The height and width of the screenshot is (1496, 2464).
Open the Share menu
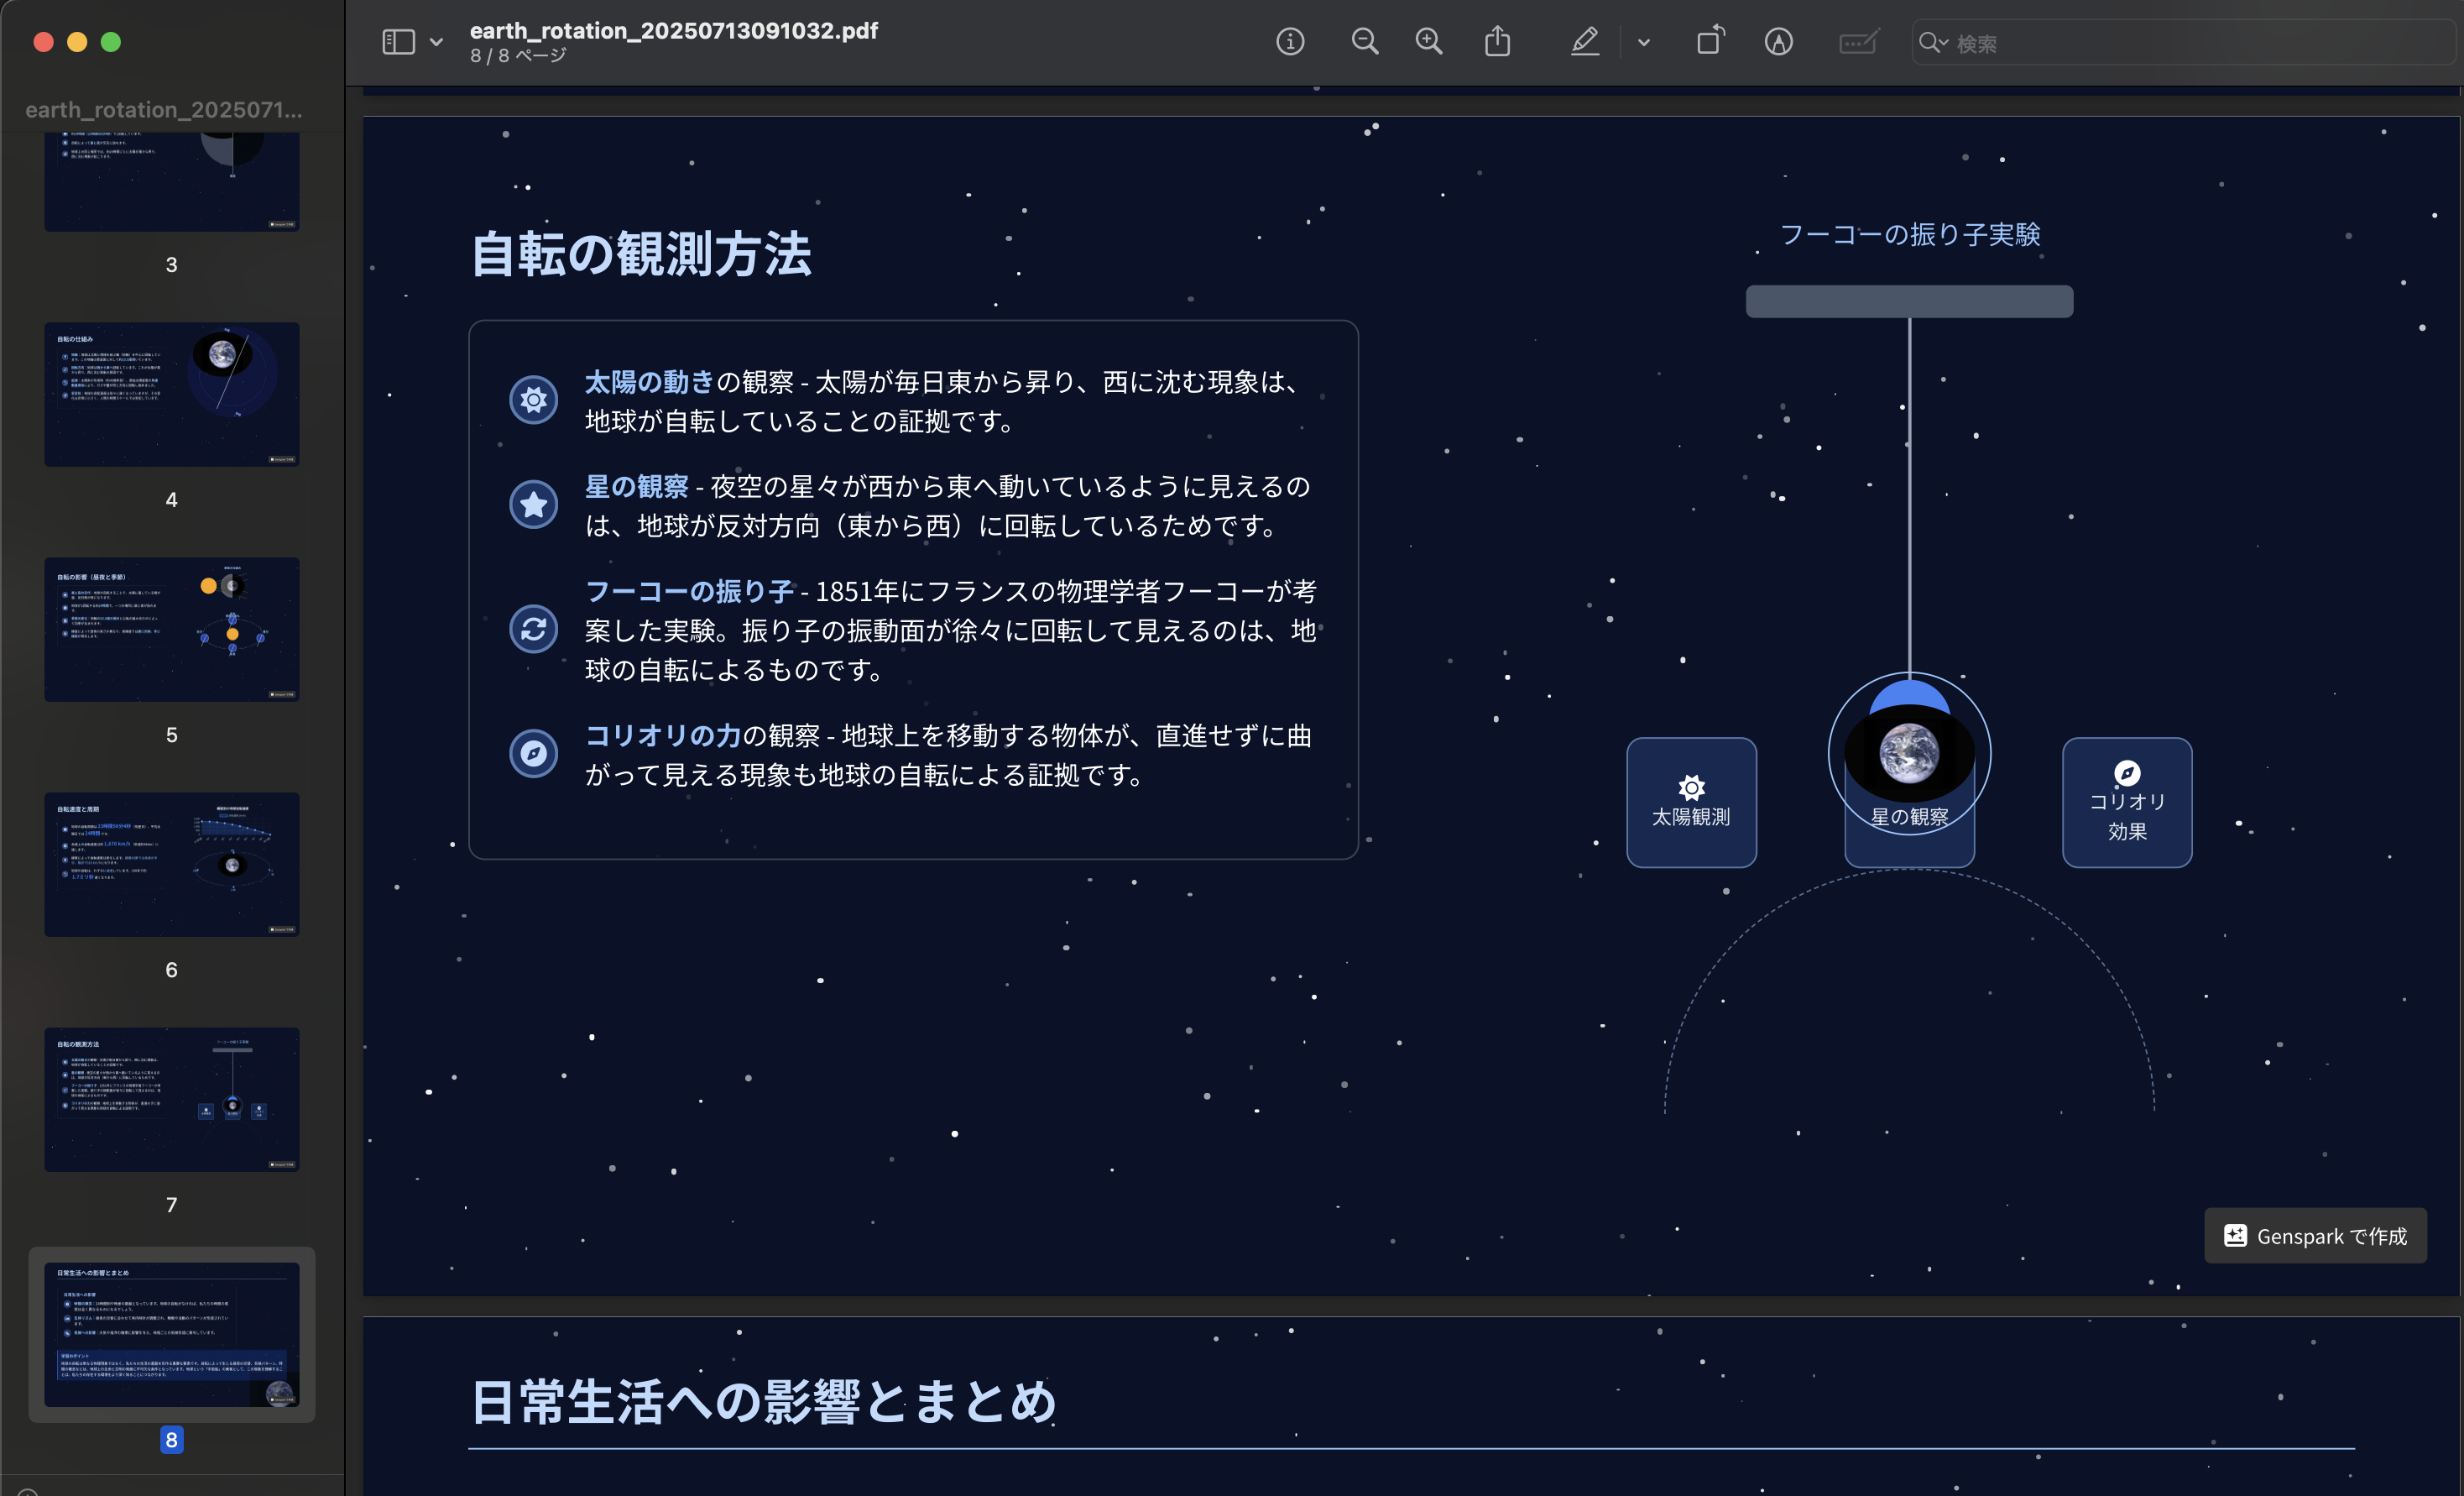pos(1497,41)
